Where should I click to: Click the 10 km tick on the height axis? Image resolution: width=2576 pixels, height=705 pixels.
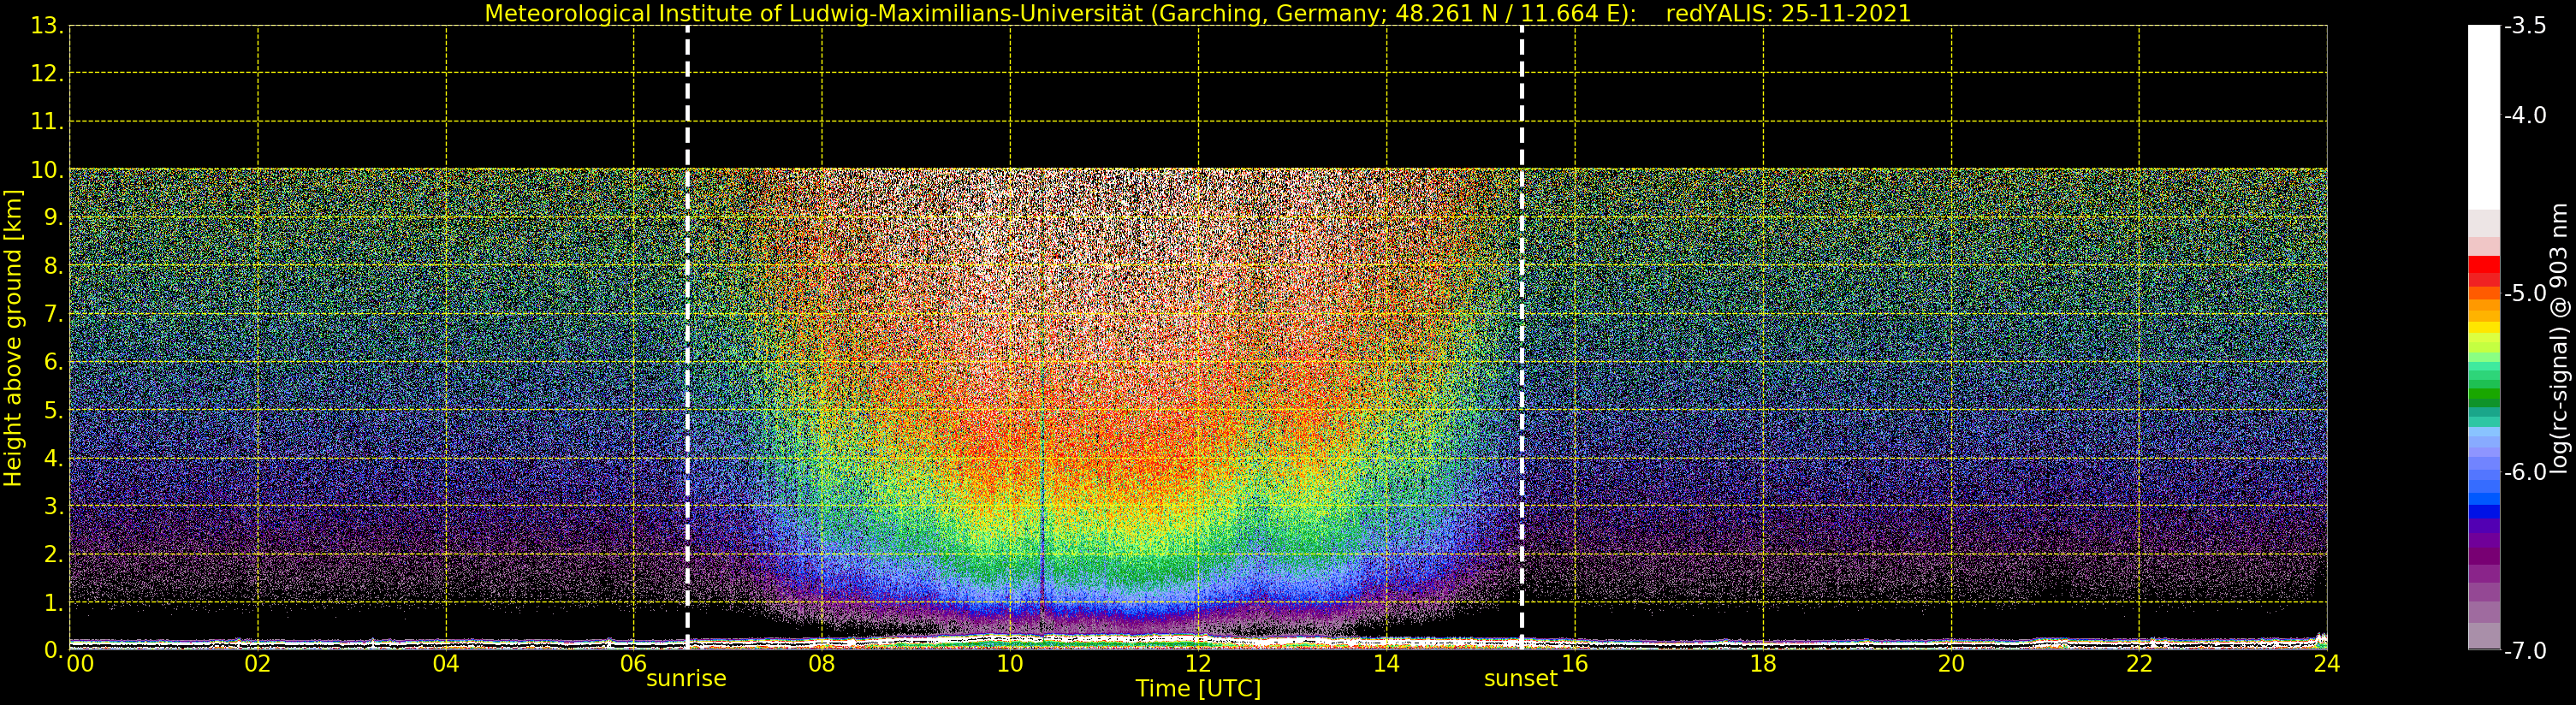click(x=45, y=170)
